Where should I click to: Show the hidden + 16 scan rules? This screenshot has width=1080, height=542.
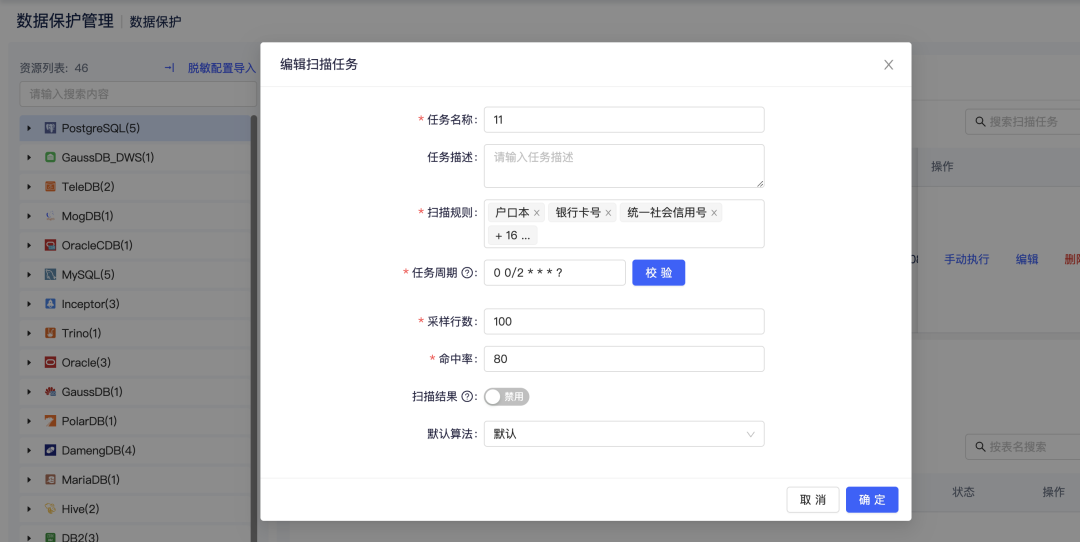[x=512, y=236]
